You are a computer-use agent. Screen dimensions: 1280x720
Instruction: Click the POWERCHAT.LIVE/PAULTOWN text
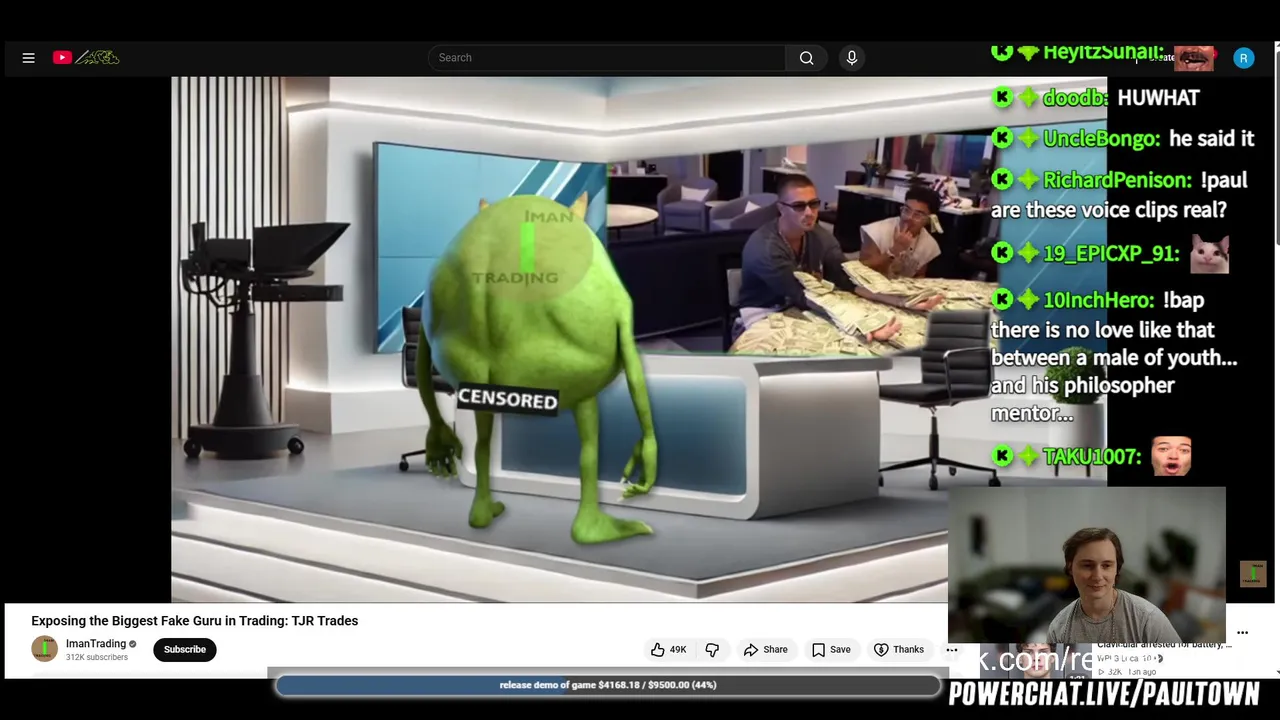[x=1104, y=694]
